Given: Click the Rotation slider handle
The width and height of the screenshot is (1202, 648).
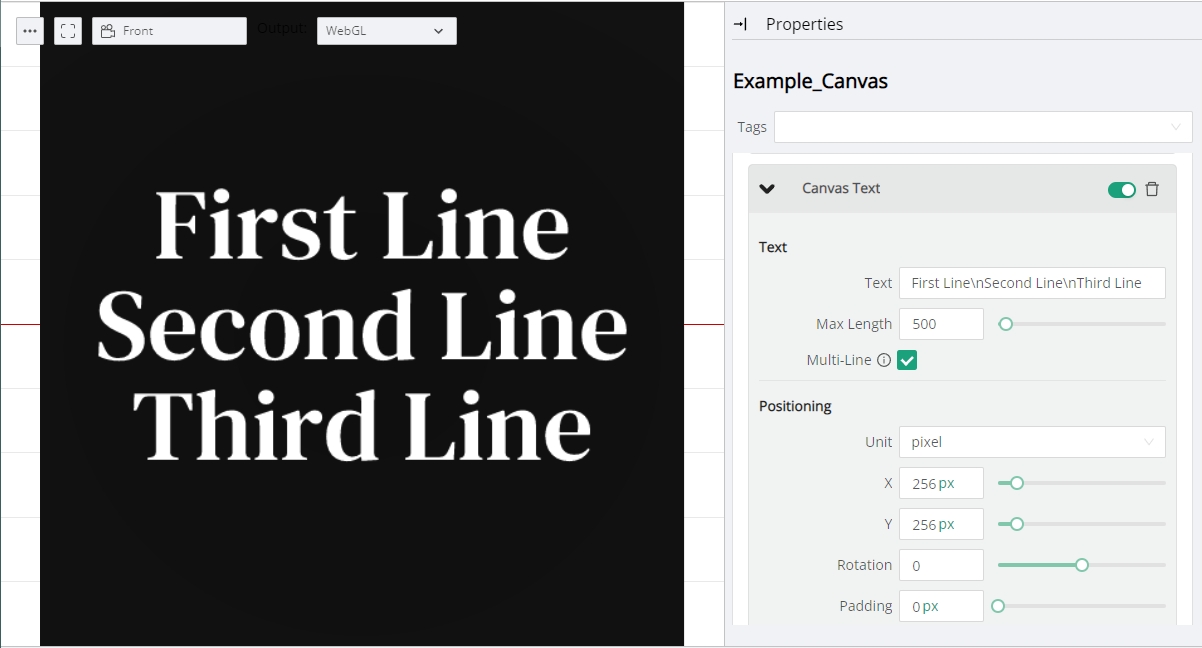Looking at the screenshot, I should tap(1081, 565).
